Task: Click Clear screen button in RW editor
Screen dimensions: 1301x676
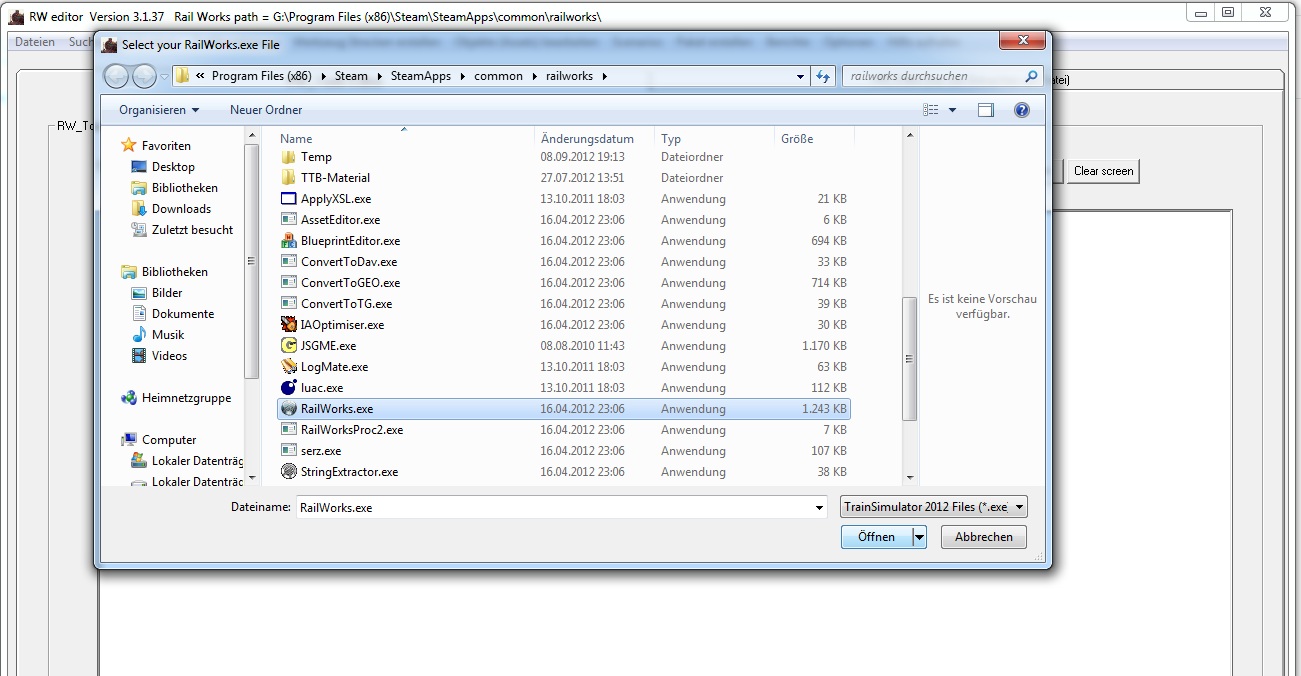Action: point(1103,171)
